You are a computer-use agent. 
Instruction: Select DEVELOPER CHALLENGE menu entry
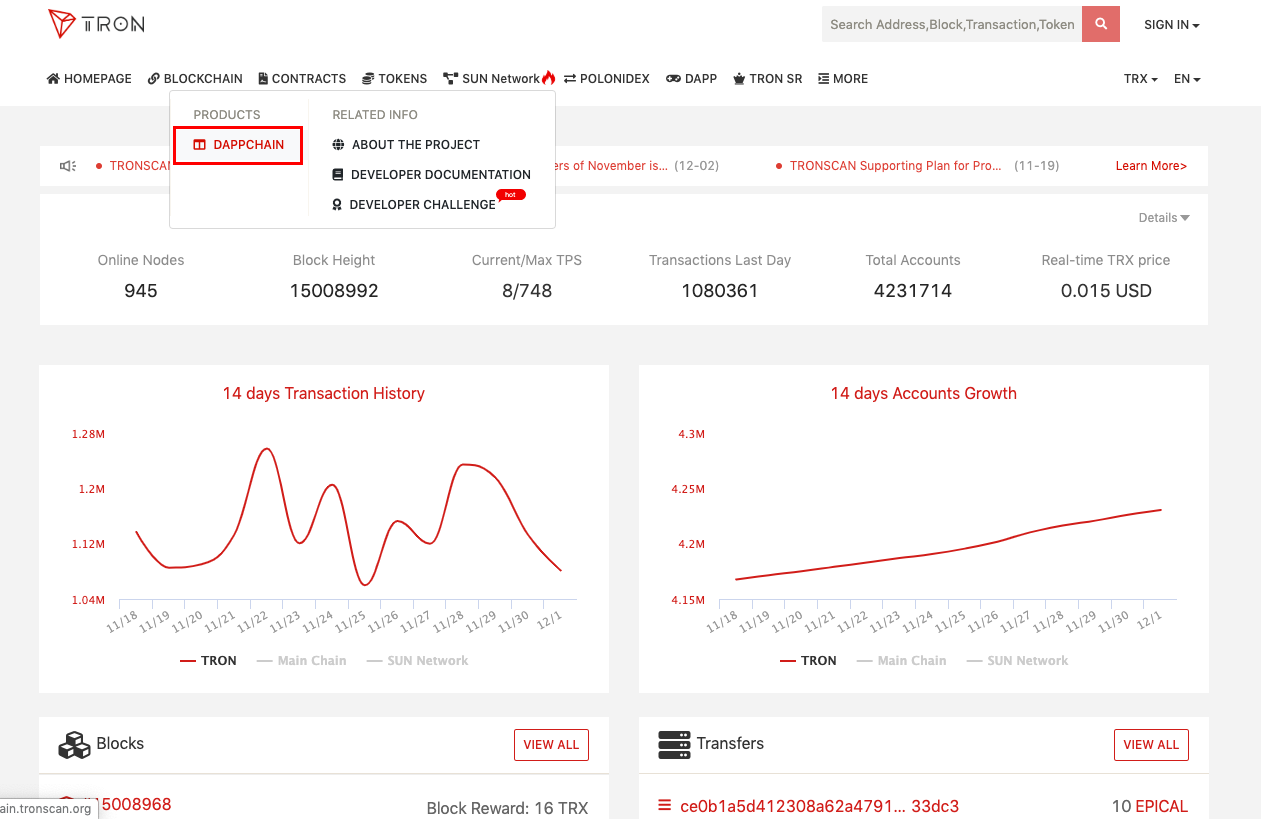click(414, 205)
